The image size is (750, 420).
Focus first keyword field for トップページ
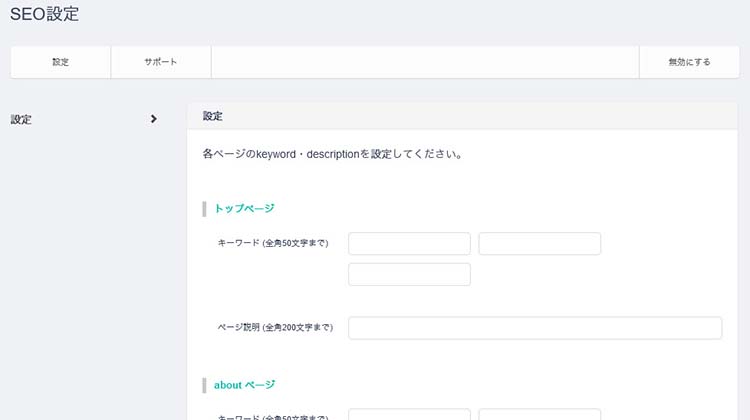point(409,243)
